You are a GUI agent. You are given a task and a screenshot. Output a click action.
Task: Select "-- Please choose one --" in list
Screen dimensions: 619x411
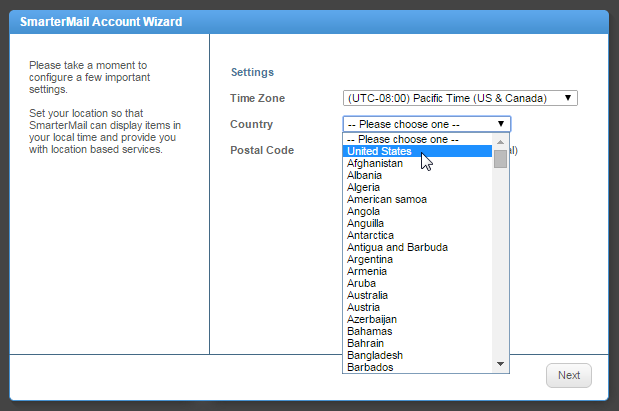coord(418,139)
